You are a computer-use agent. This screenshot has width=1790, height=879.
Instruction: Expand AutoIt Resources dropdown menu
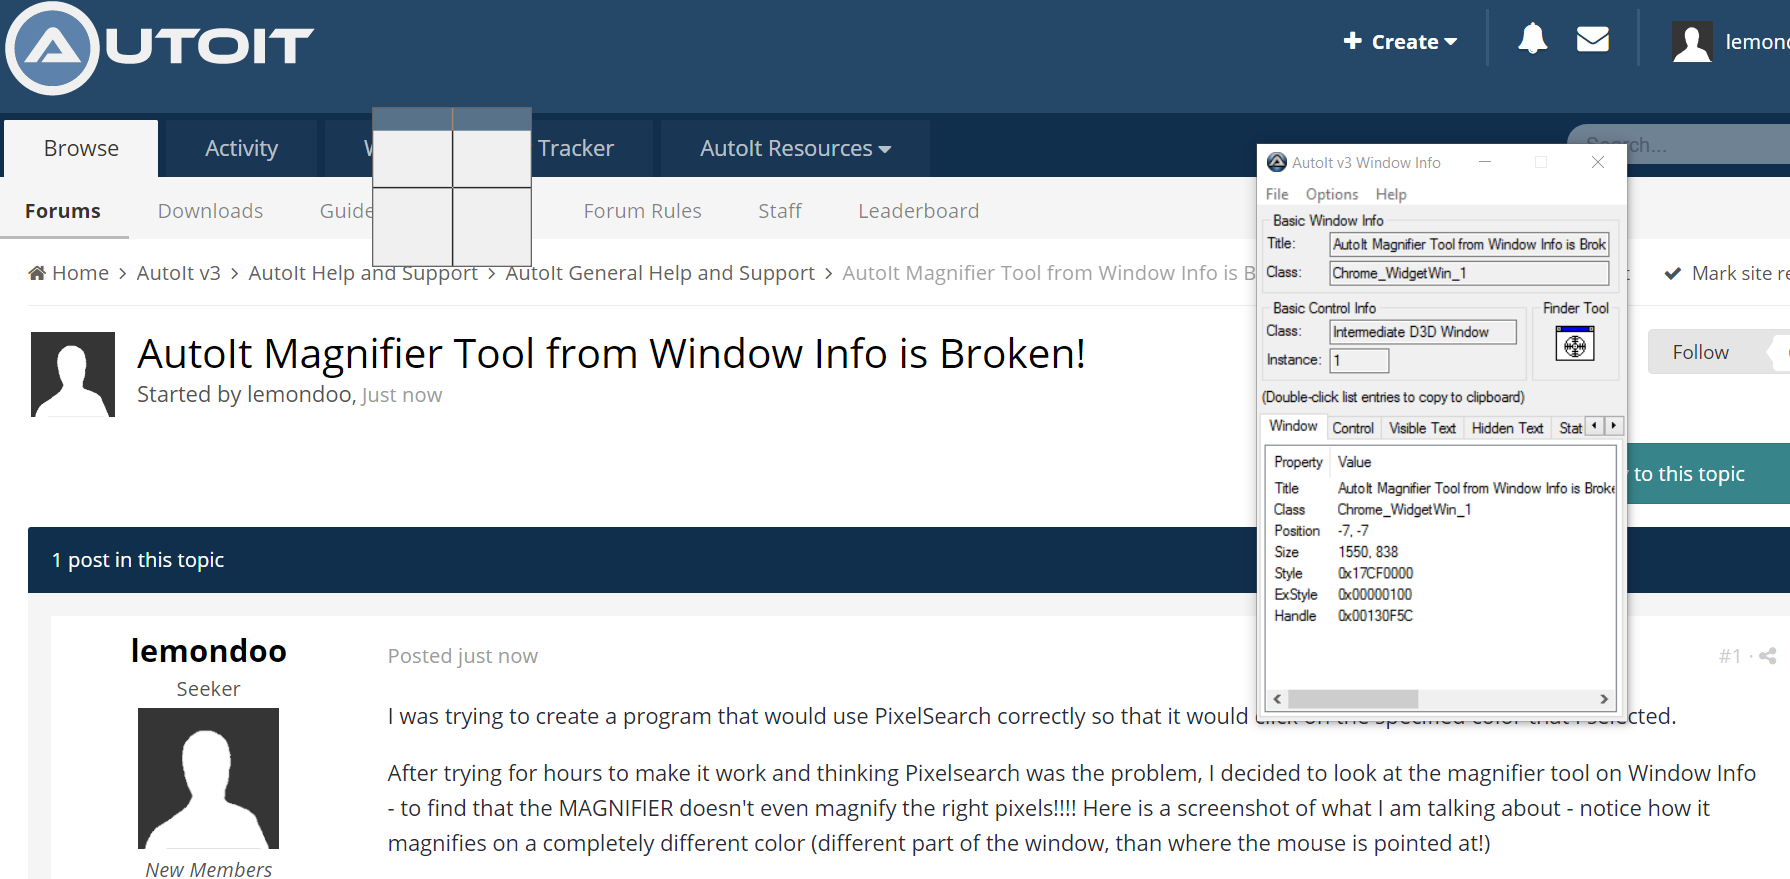pyautogui.click(x=795, y=148)
